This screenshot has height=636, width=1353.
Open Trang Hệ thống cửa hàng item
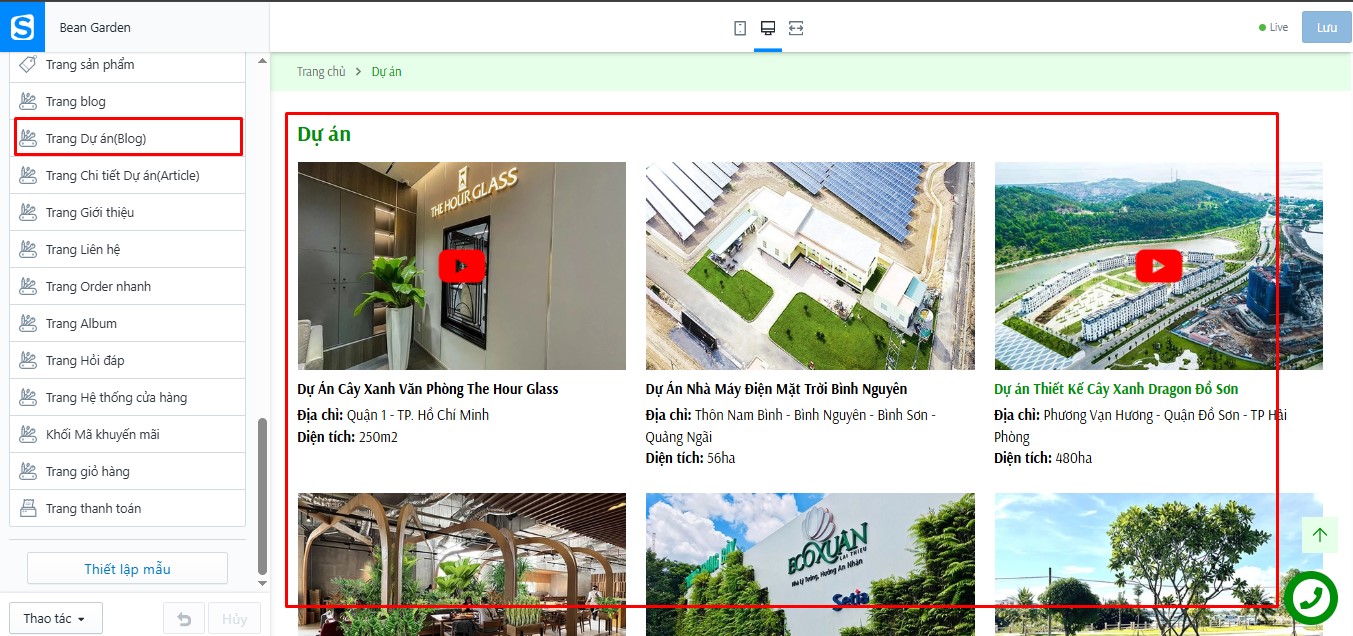(128, 397)
